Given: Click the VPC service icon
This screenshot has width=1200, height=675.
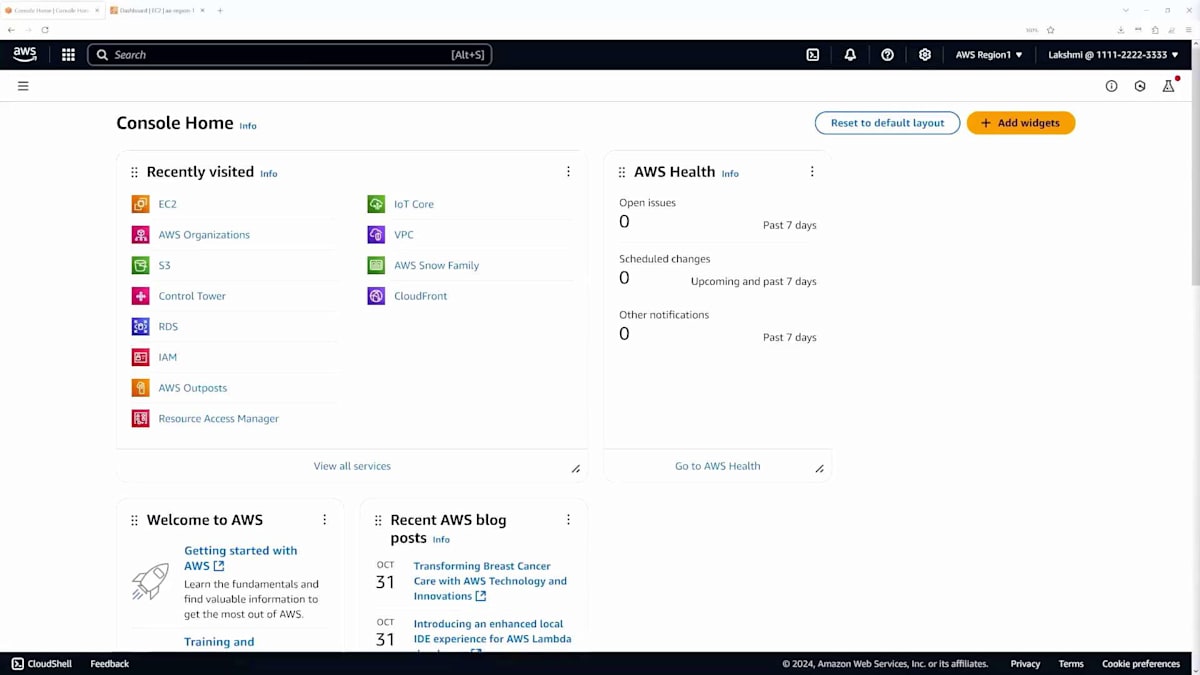Looking at the screenshot, I should point(376,235).
